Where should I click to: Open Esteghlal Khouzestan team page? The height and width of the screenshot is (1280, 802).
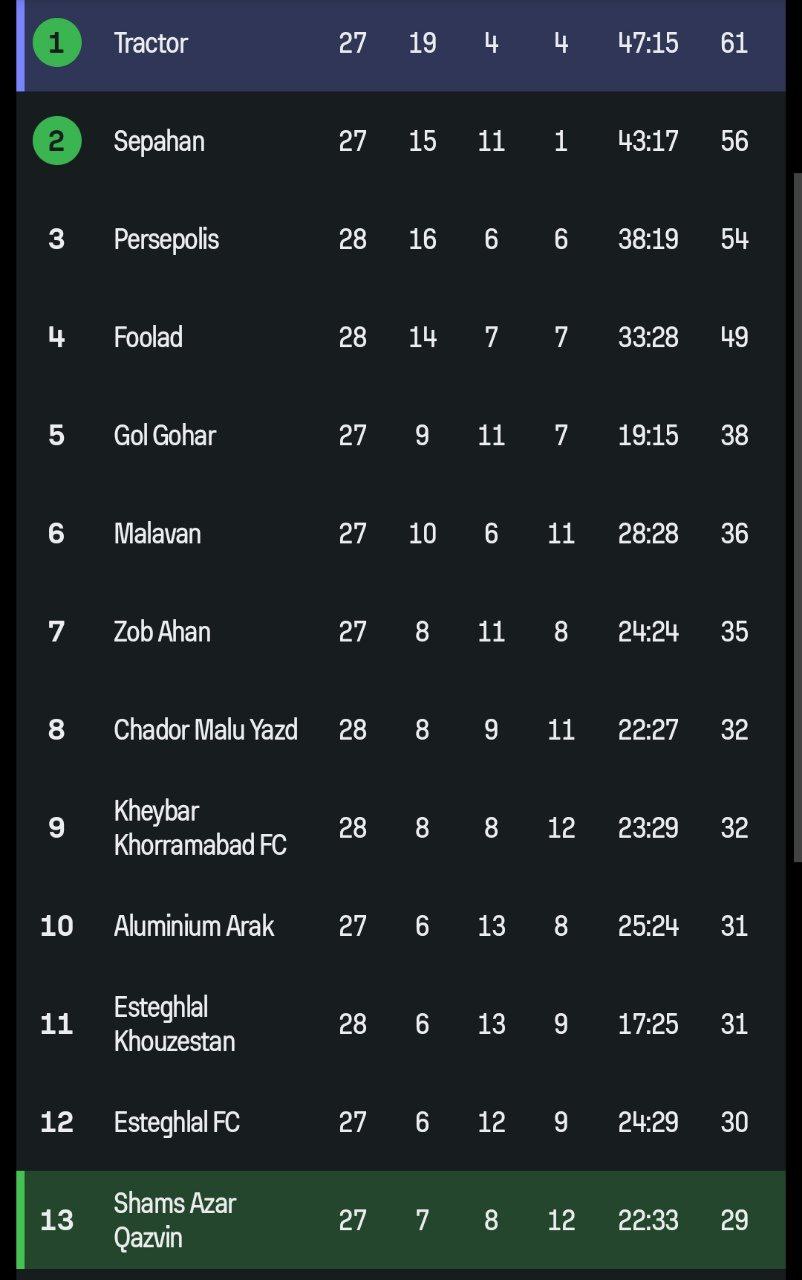(x=174, y=1023)
